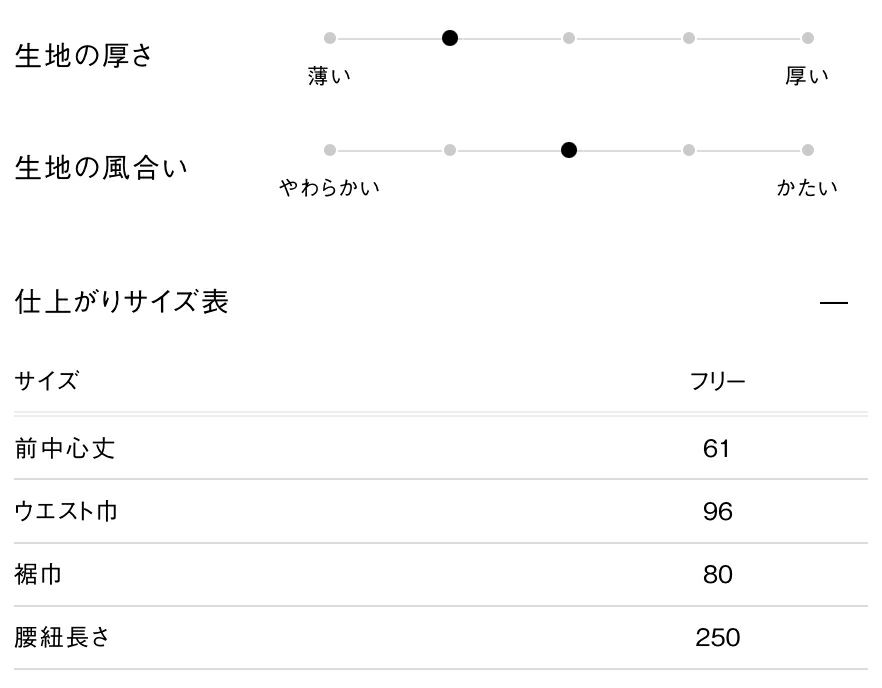Select the フリー column header
Screen dimensions: 882x688
(x=717, y=381)
